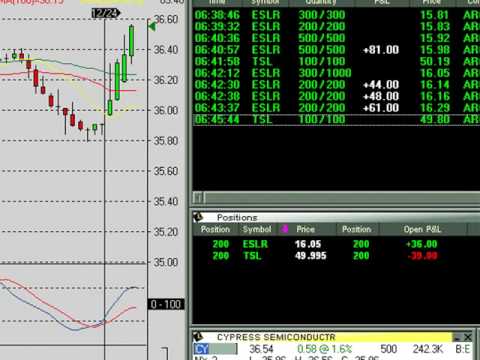
Task: Select the 06:38:46 ESLR trade row
Action: [336, 15]
